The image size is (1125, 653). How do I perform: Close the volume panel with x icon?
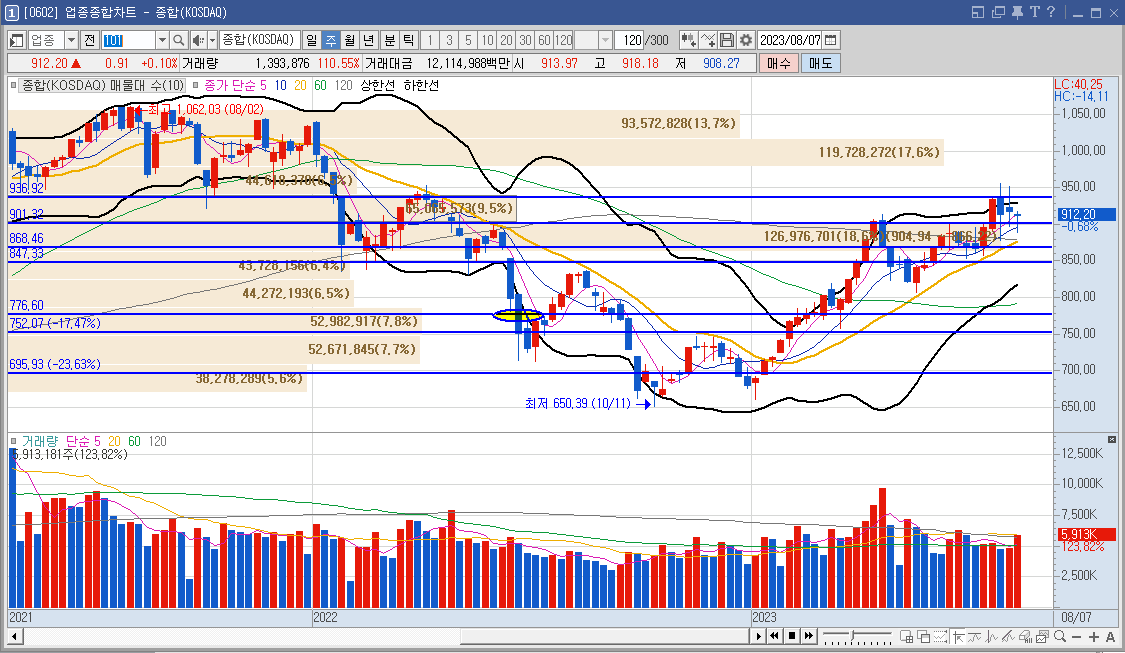point(1111,439)
